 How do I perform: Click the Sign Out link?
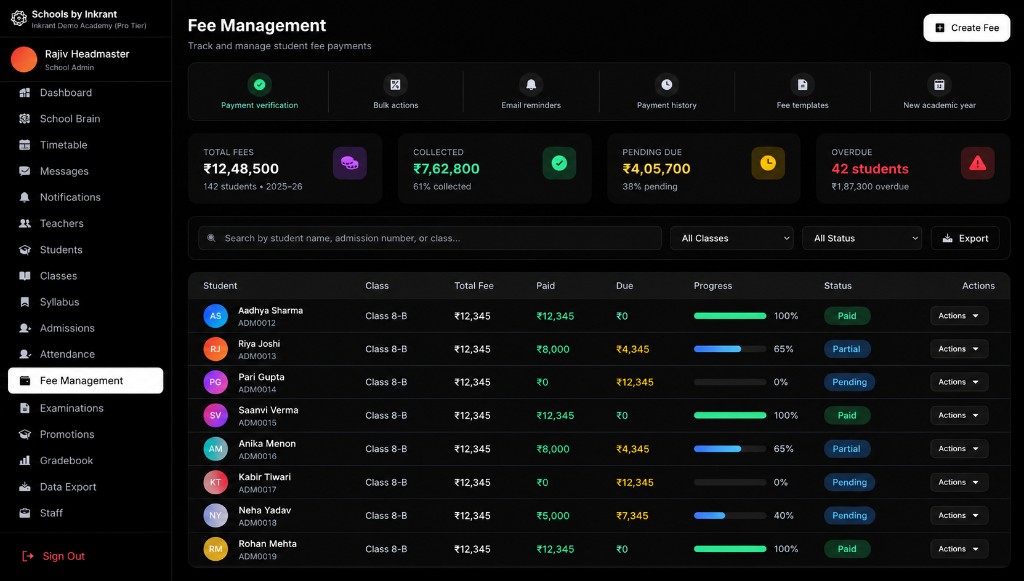[x=63, y=556]
